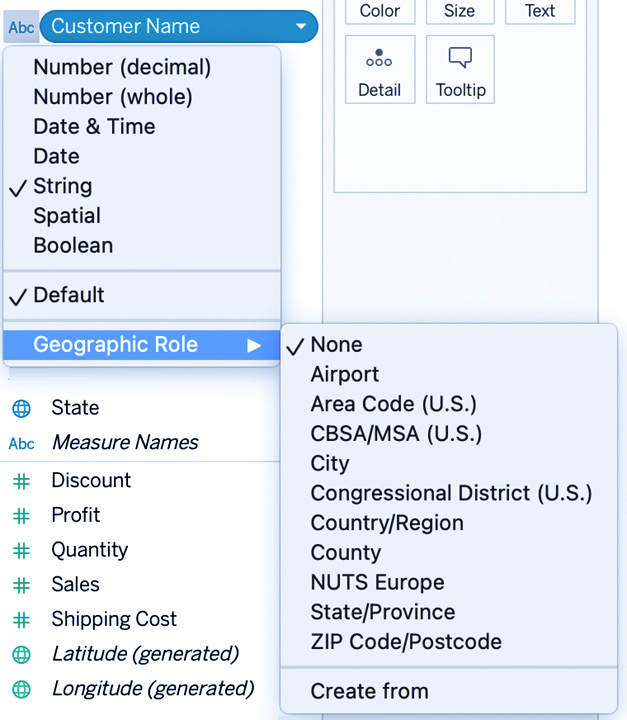Click the Text marks card button
The width and height of the screenshot is (627, 720).
(x=540, y=11)
